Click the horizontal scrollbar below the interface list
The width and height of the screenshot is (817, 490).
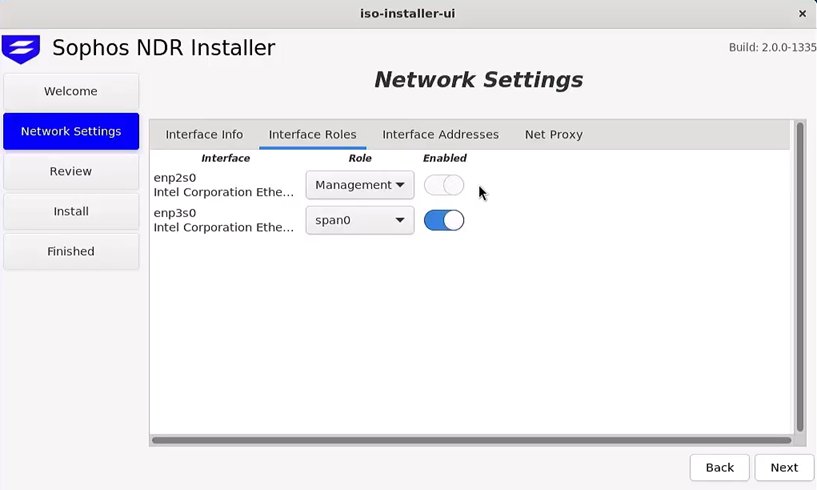pos(472,440)
